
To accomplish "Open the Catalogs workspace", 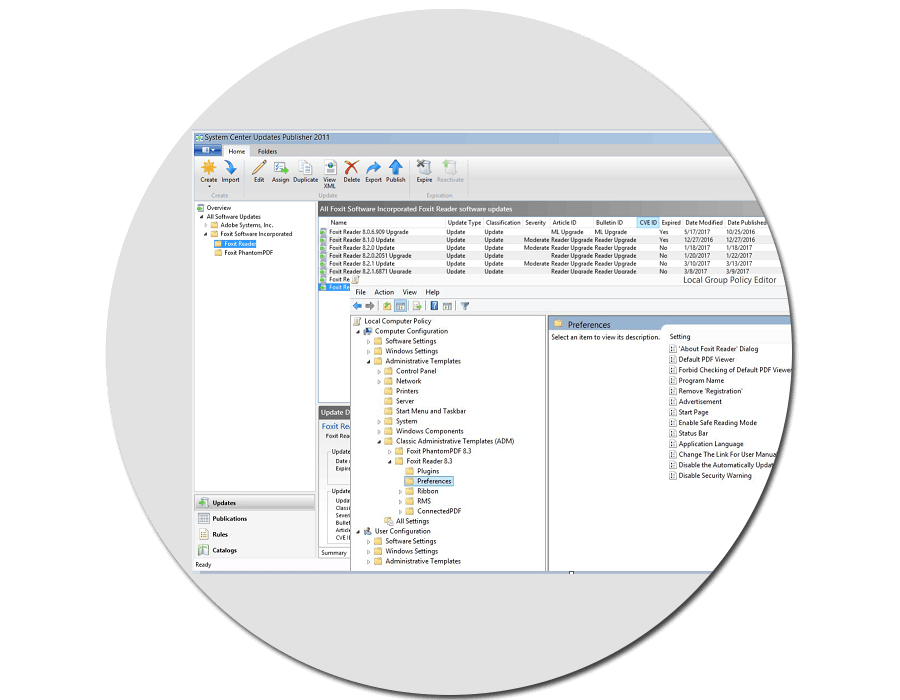I will [224, 550].
